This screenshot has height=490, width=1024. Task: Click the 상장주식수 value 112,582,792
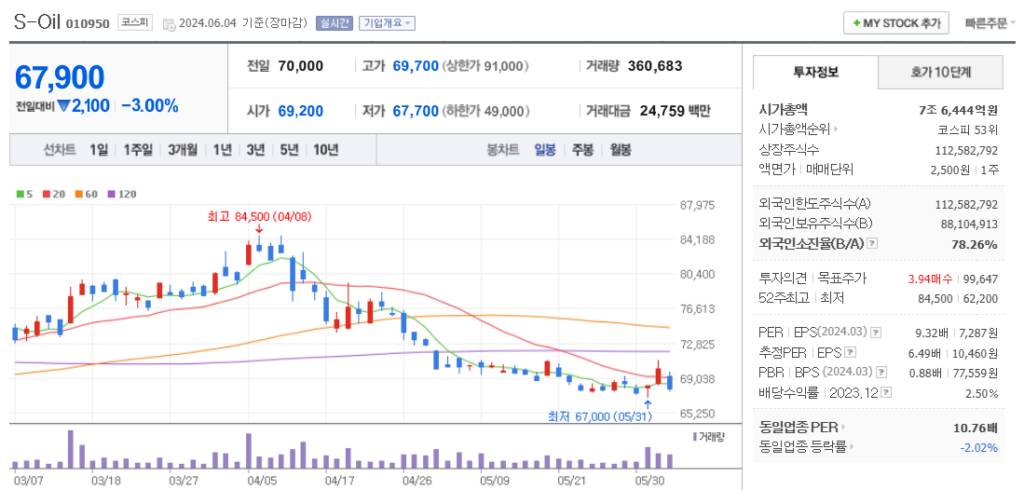[x=967, y=150]
